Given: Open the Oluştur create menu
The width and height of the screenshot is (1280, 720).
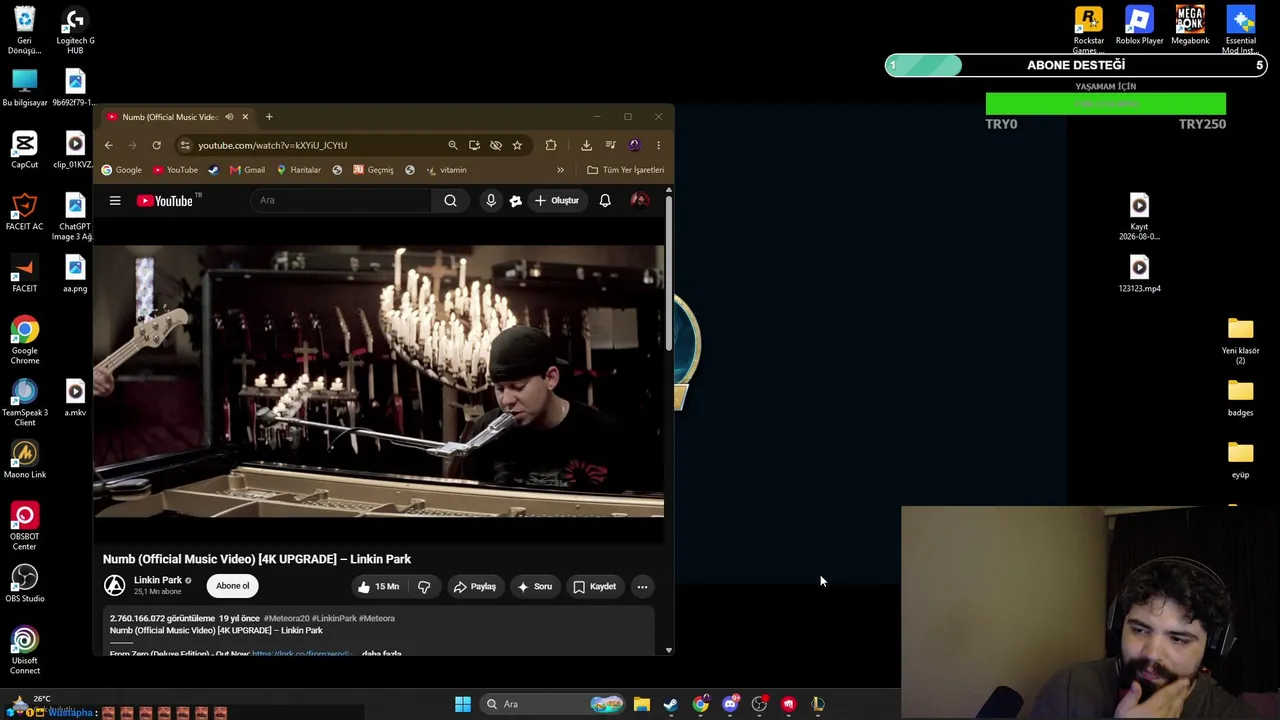Looking at the screenshot, I should pyautogui.click(x=556, y=200).
